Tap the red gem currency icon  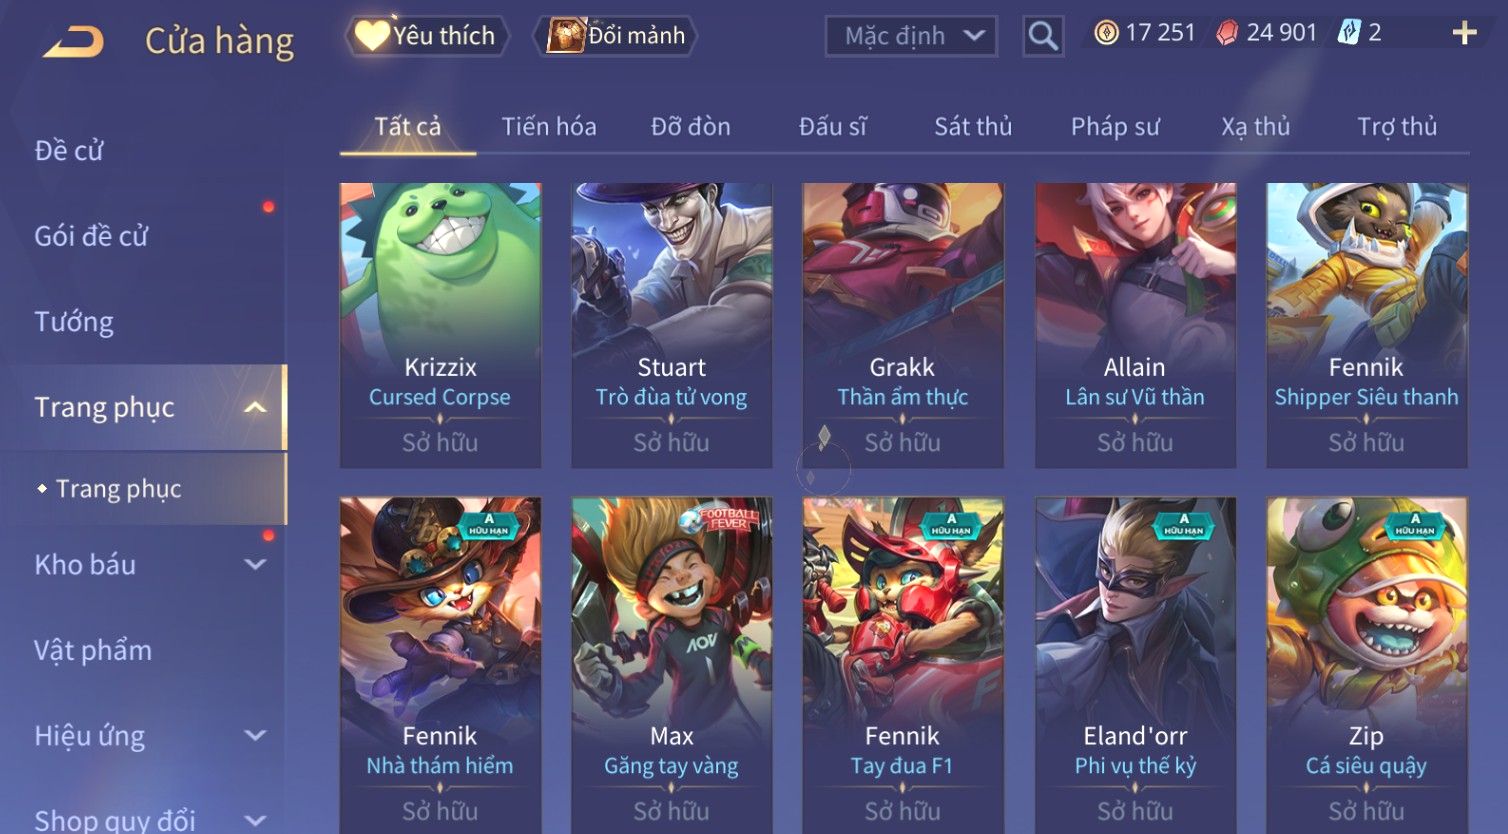(x=1227, y=33)
